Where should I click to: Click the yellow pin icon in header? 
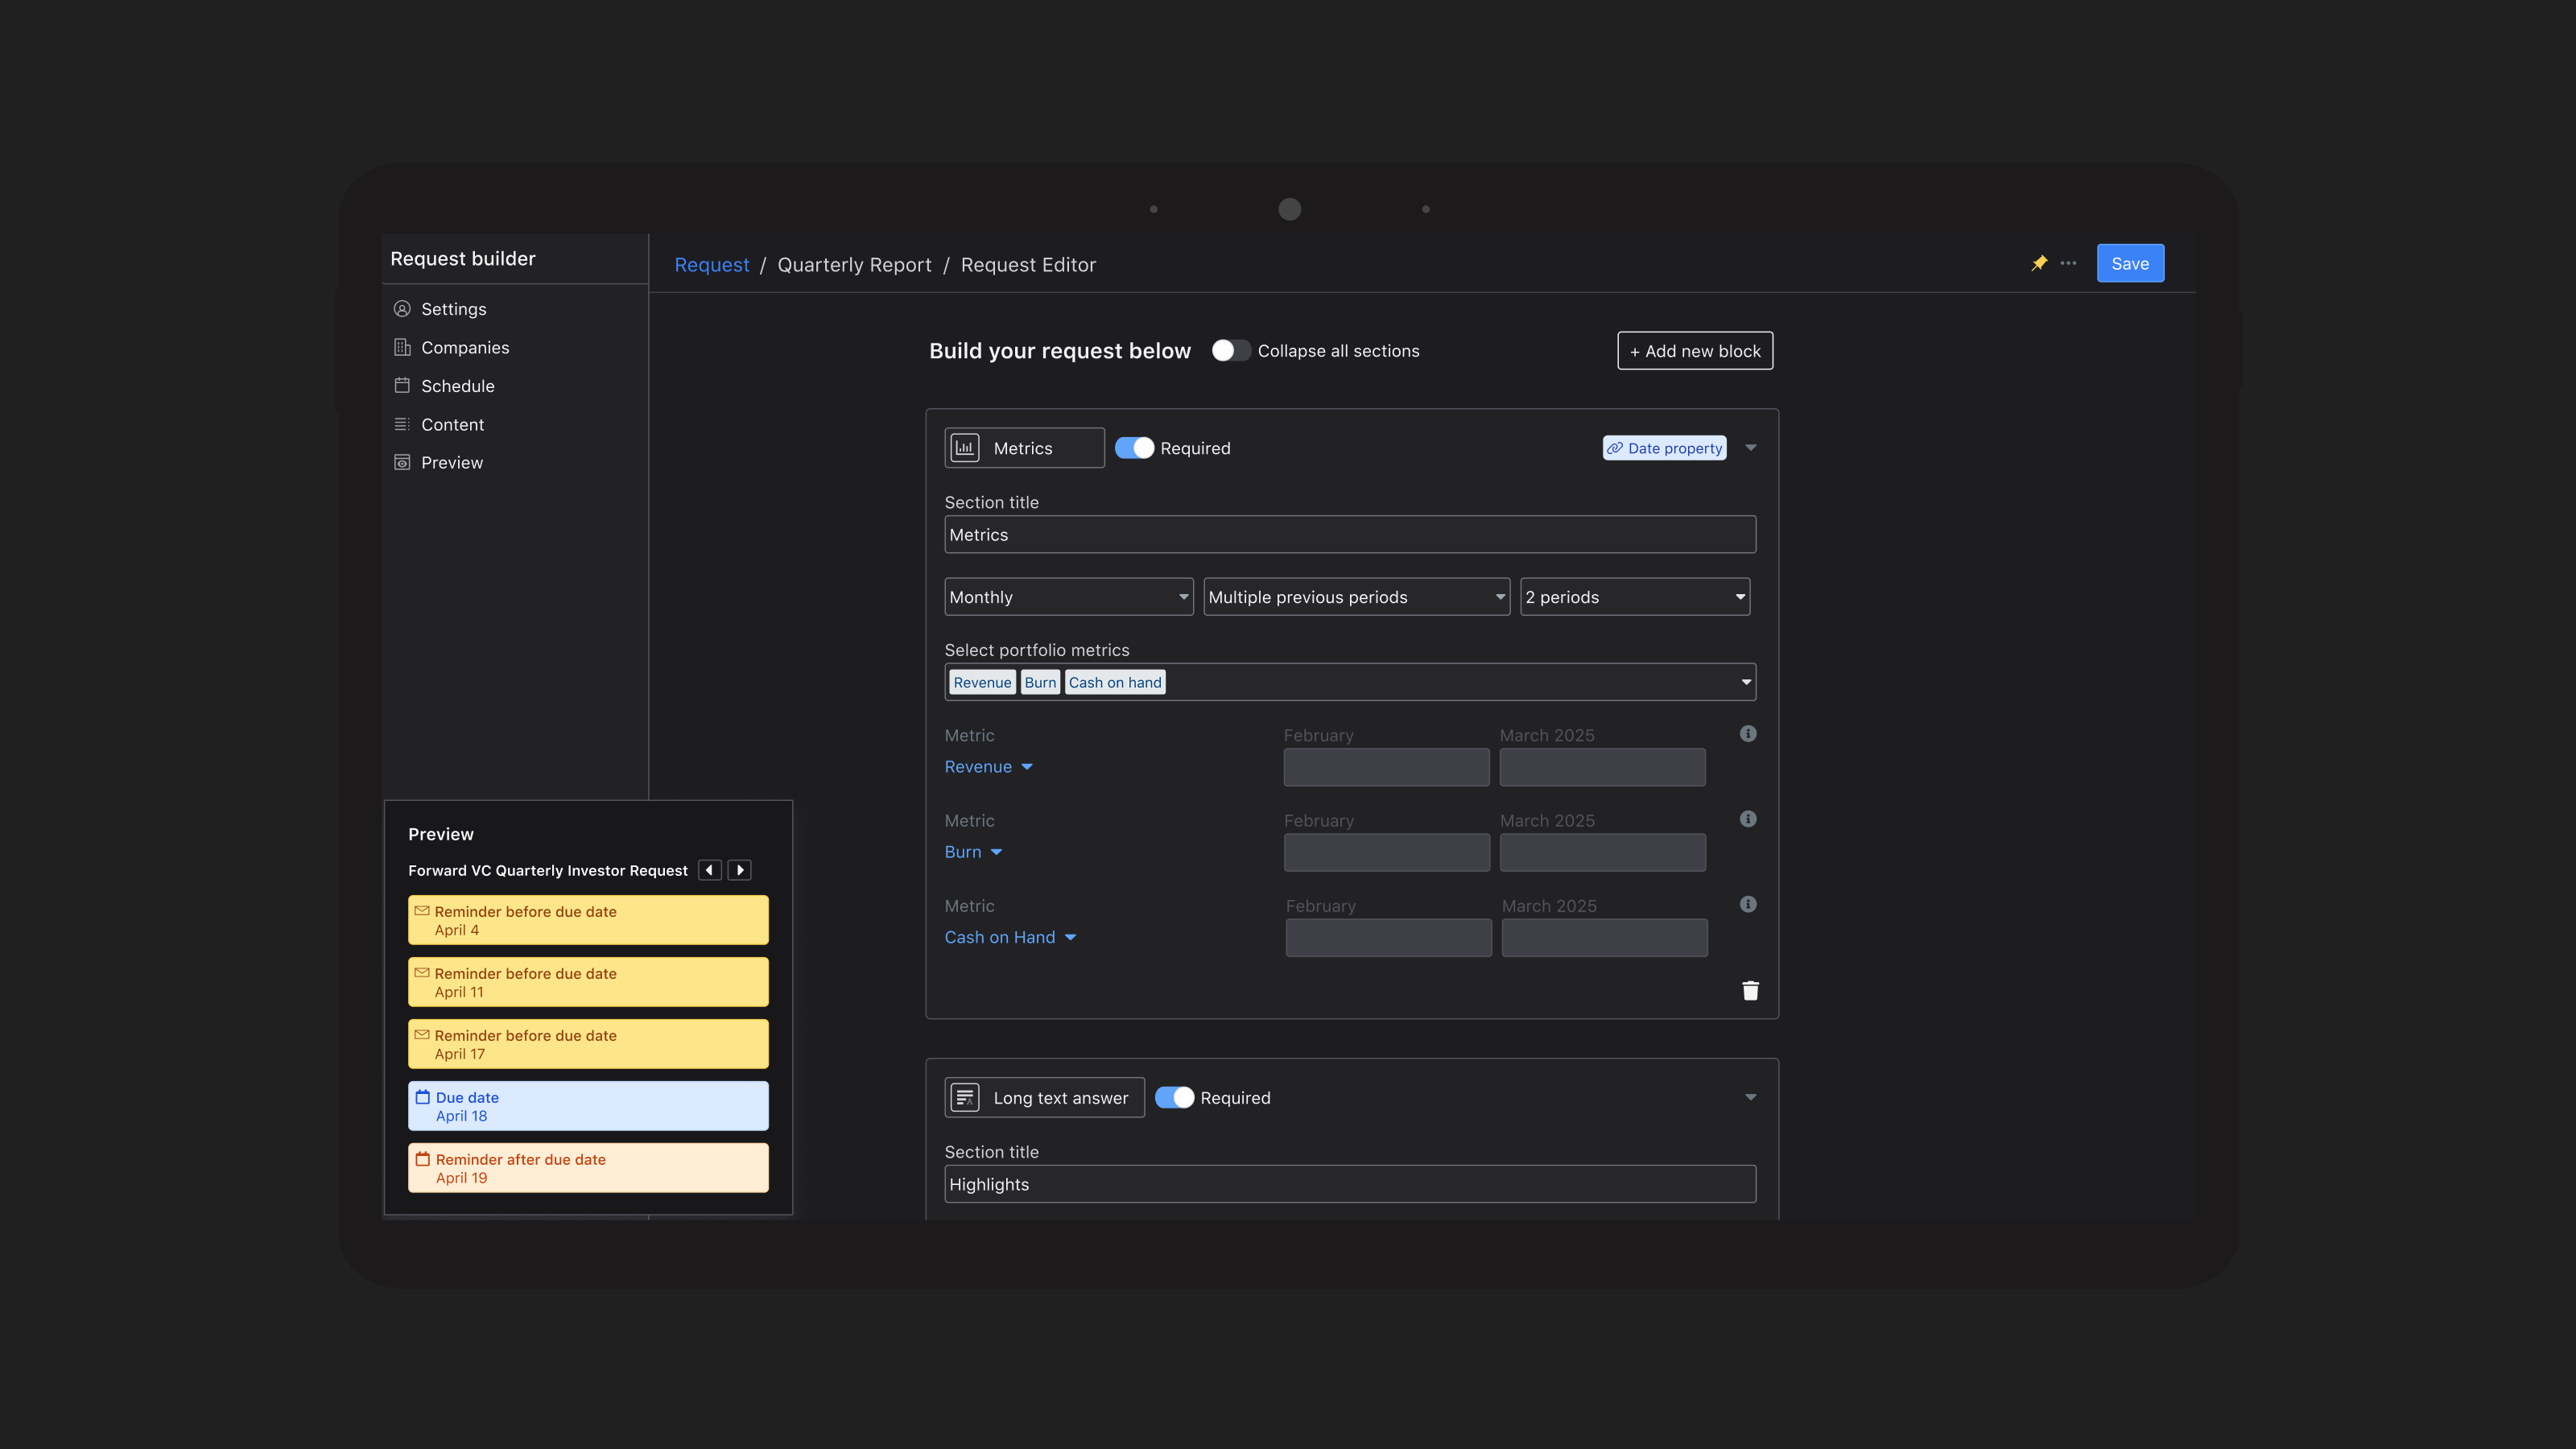pyautogui.click(x=2038, y=263)
